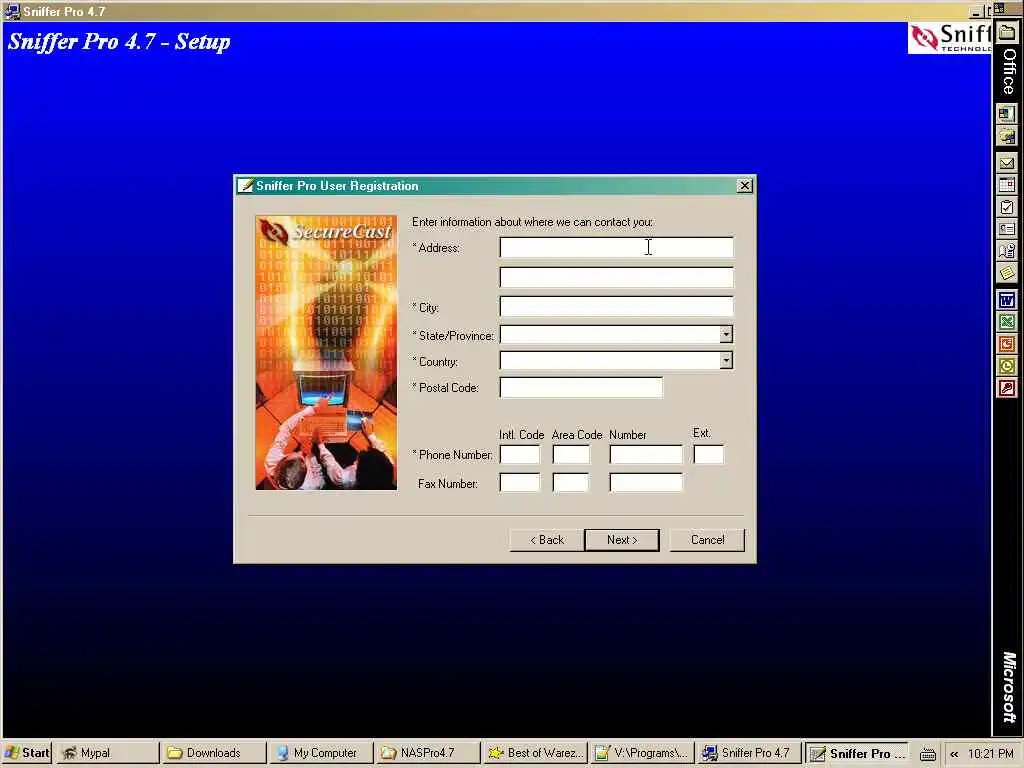Switch to Sniffer Pro 4.7 setup taskbar button
The image size is (1024, 768).
(749, 753)
